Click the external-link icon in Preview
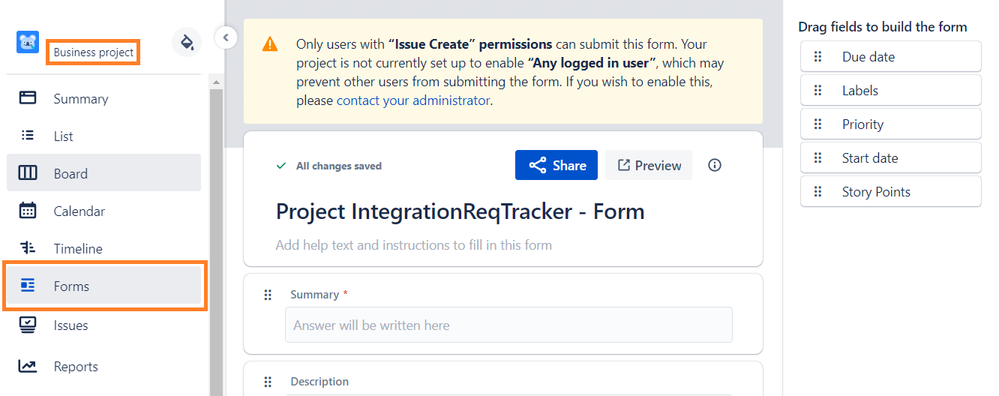This screenshot has height=396, width=999. [624, 166]
